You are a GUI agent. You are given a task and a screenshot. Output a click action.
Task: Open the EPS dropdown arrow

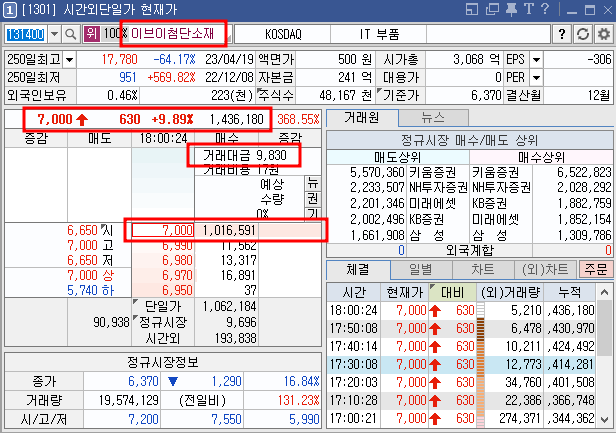click(536, 60)
